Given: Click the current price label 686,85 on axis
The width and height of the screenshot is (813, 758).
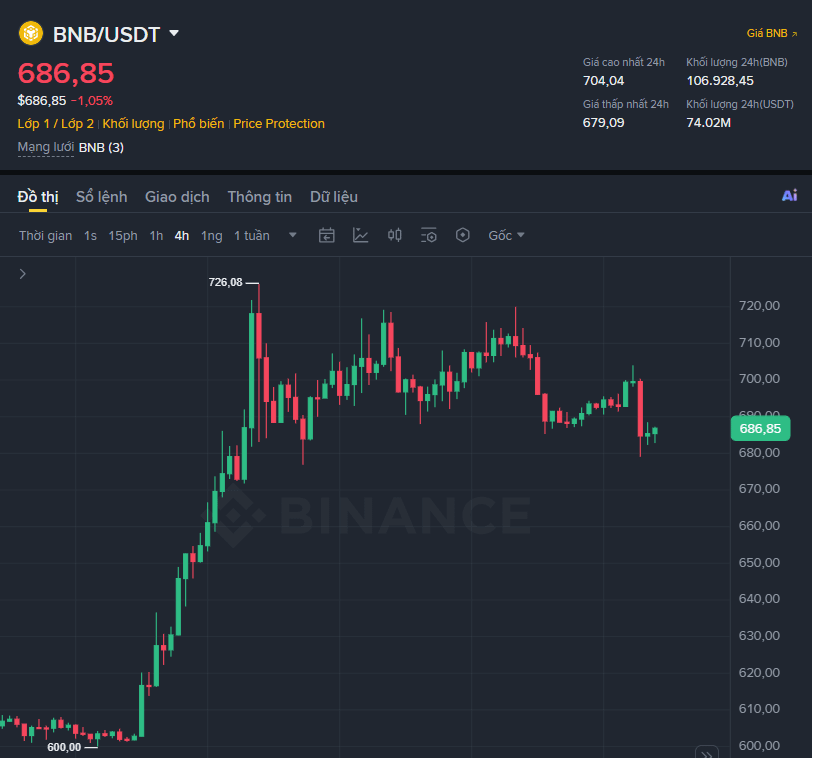Looking at the screenshot, I should click(x=760, y=428).
